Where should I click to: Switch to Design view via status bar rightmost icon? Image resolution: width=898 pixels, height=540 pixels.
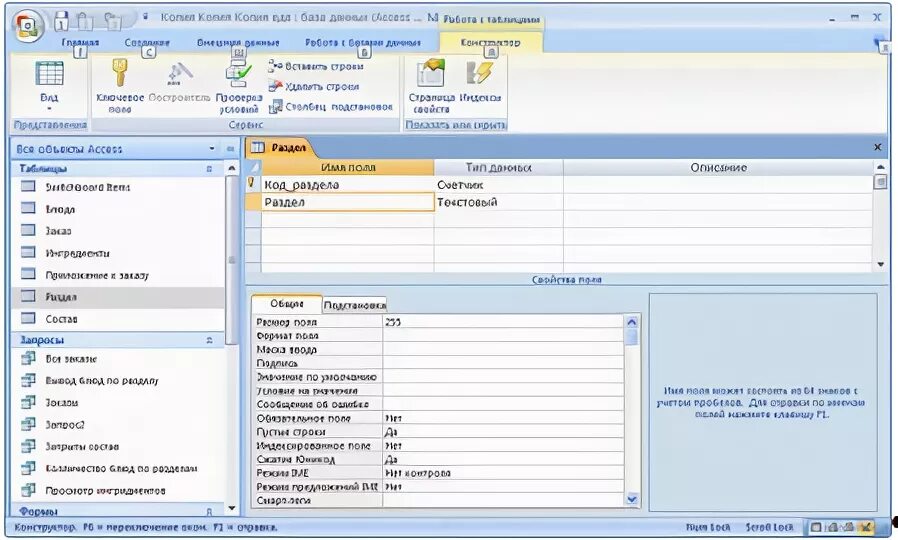[867, 527]
